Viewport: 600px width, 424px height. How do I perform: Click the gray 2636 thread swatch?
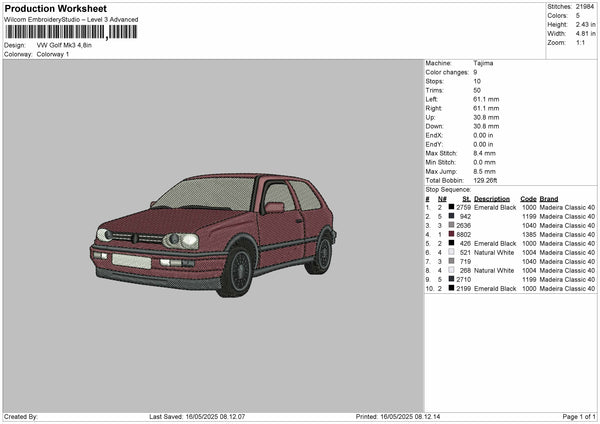click(x=452, y=225)
